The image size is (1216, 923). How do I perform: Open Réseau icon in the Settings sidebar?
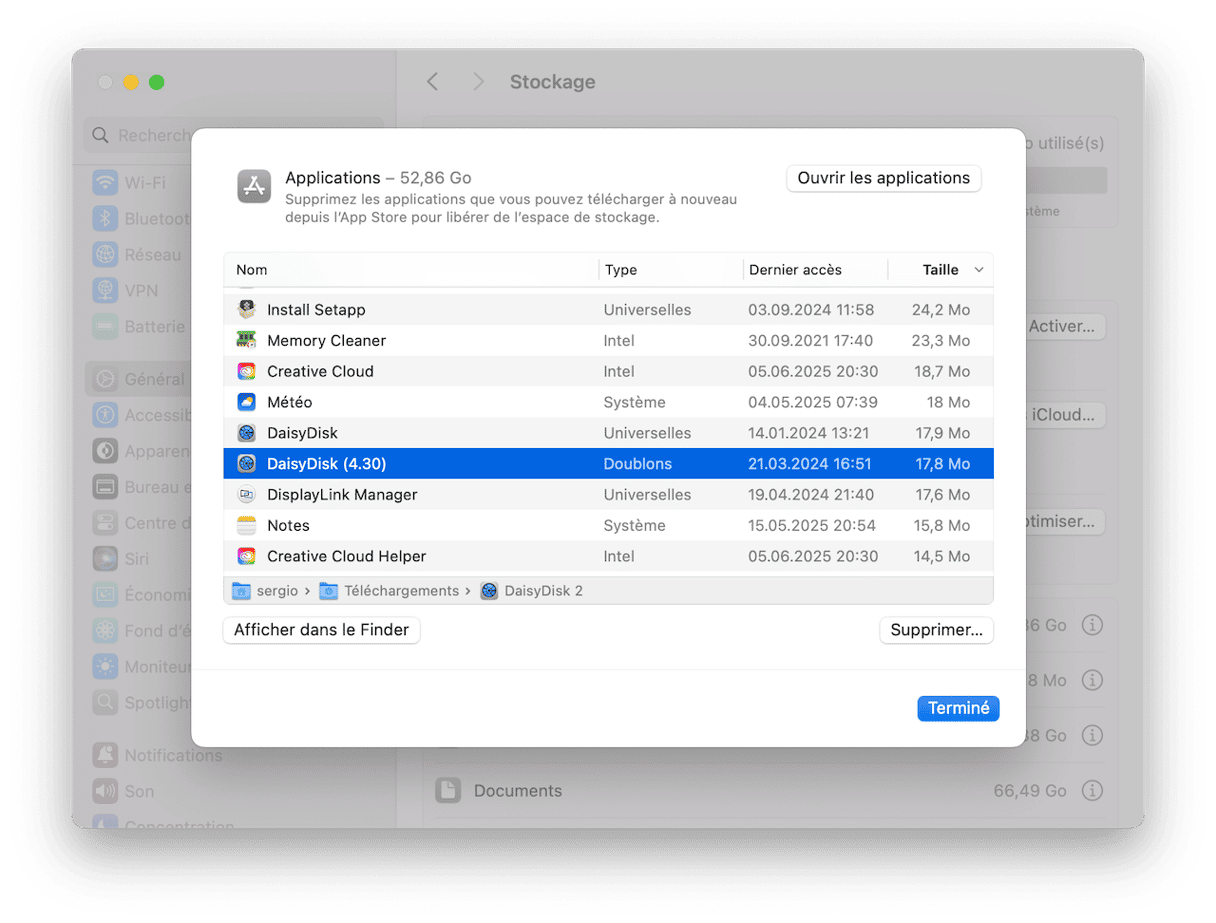(105, 255)
